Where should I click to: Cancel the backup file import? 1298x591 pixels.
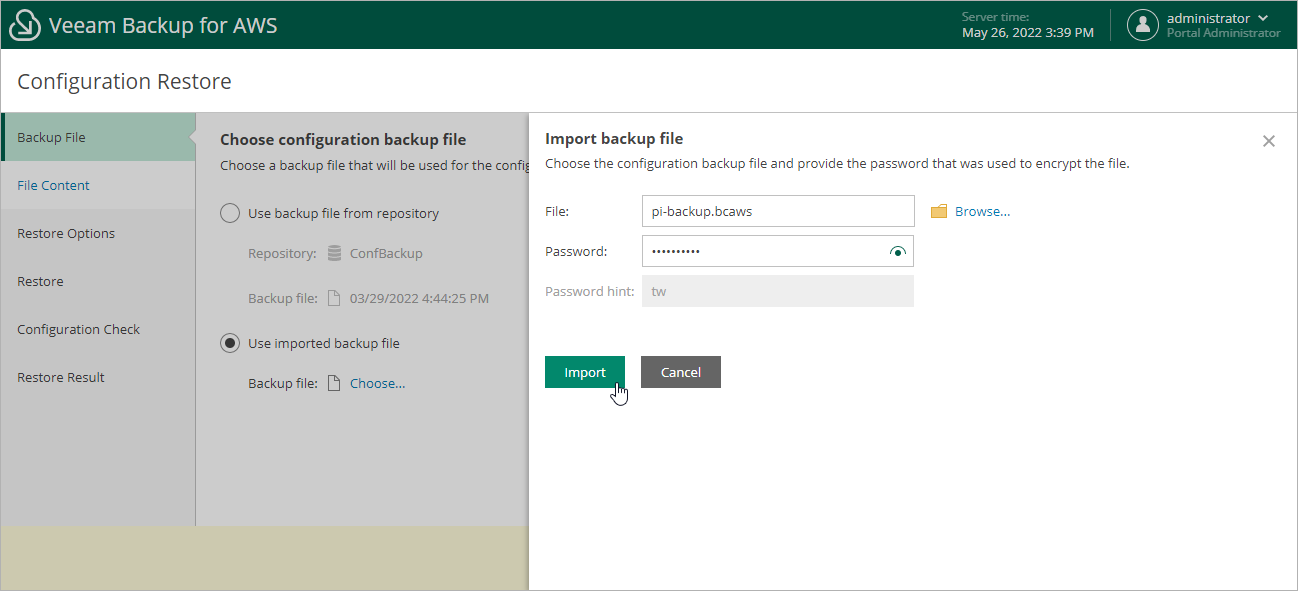(x=680, y=371)
